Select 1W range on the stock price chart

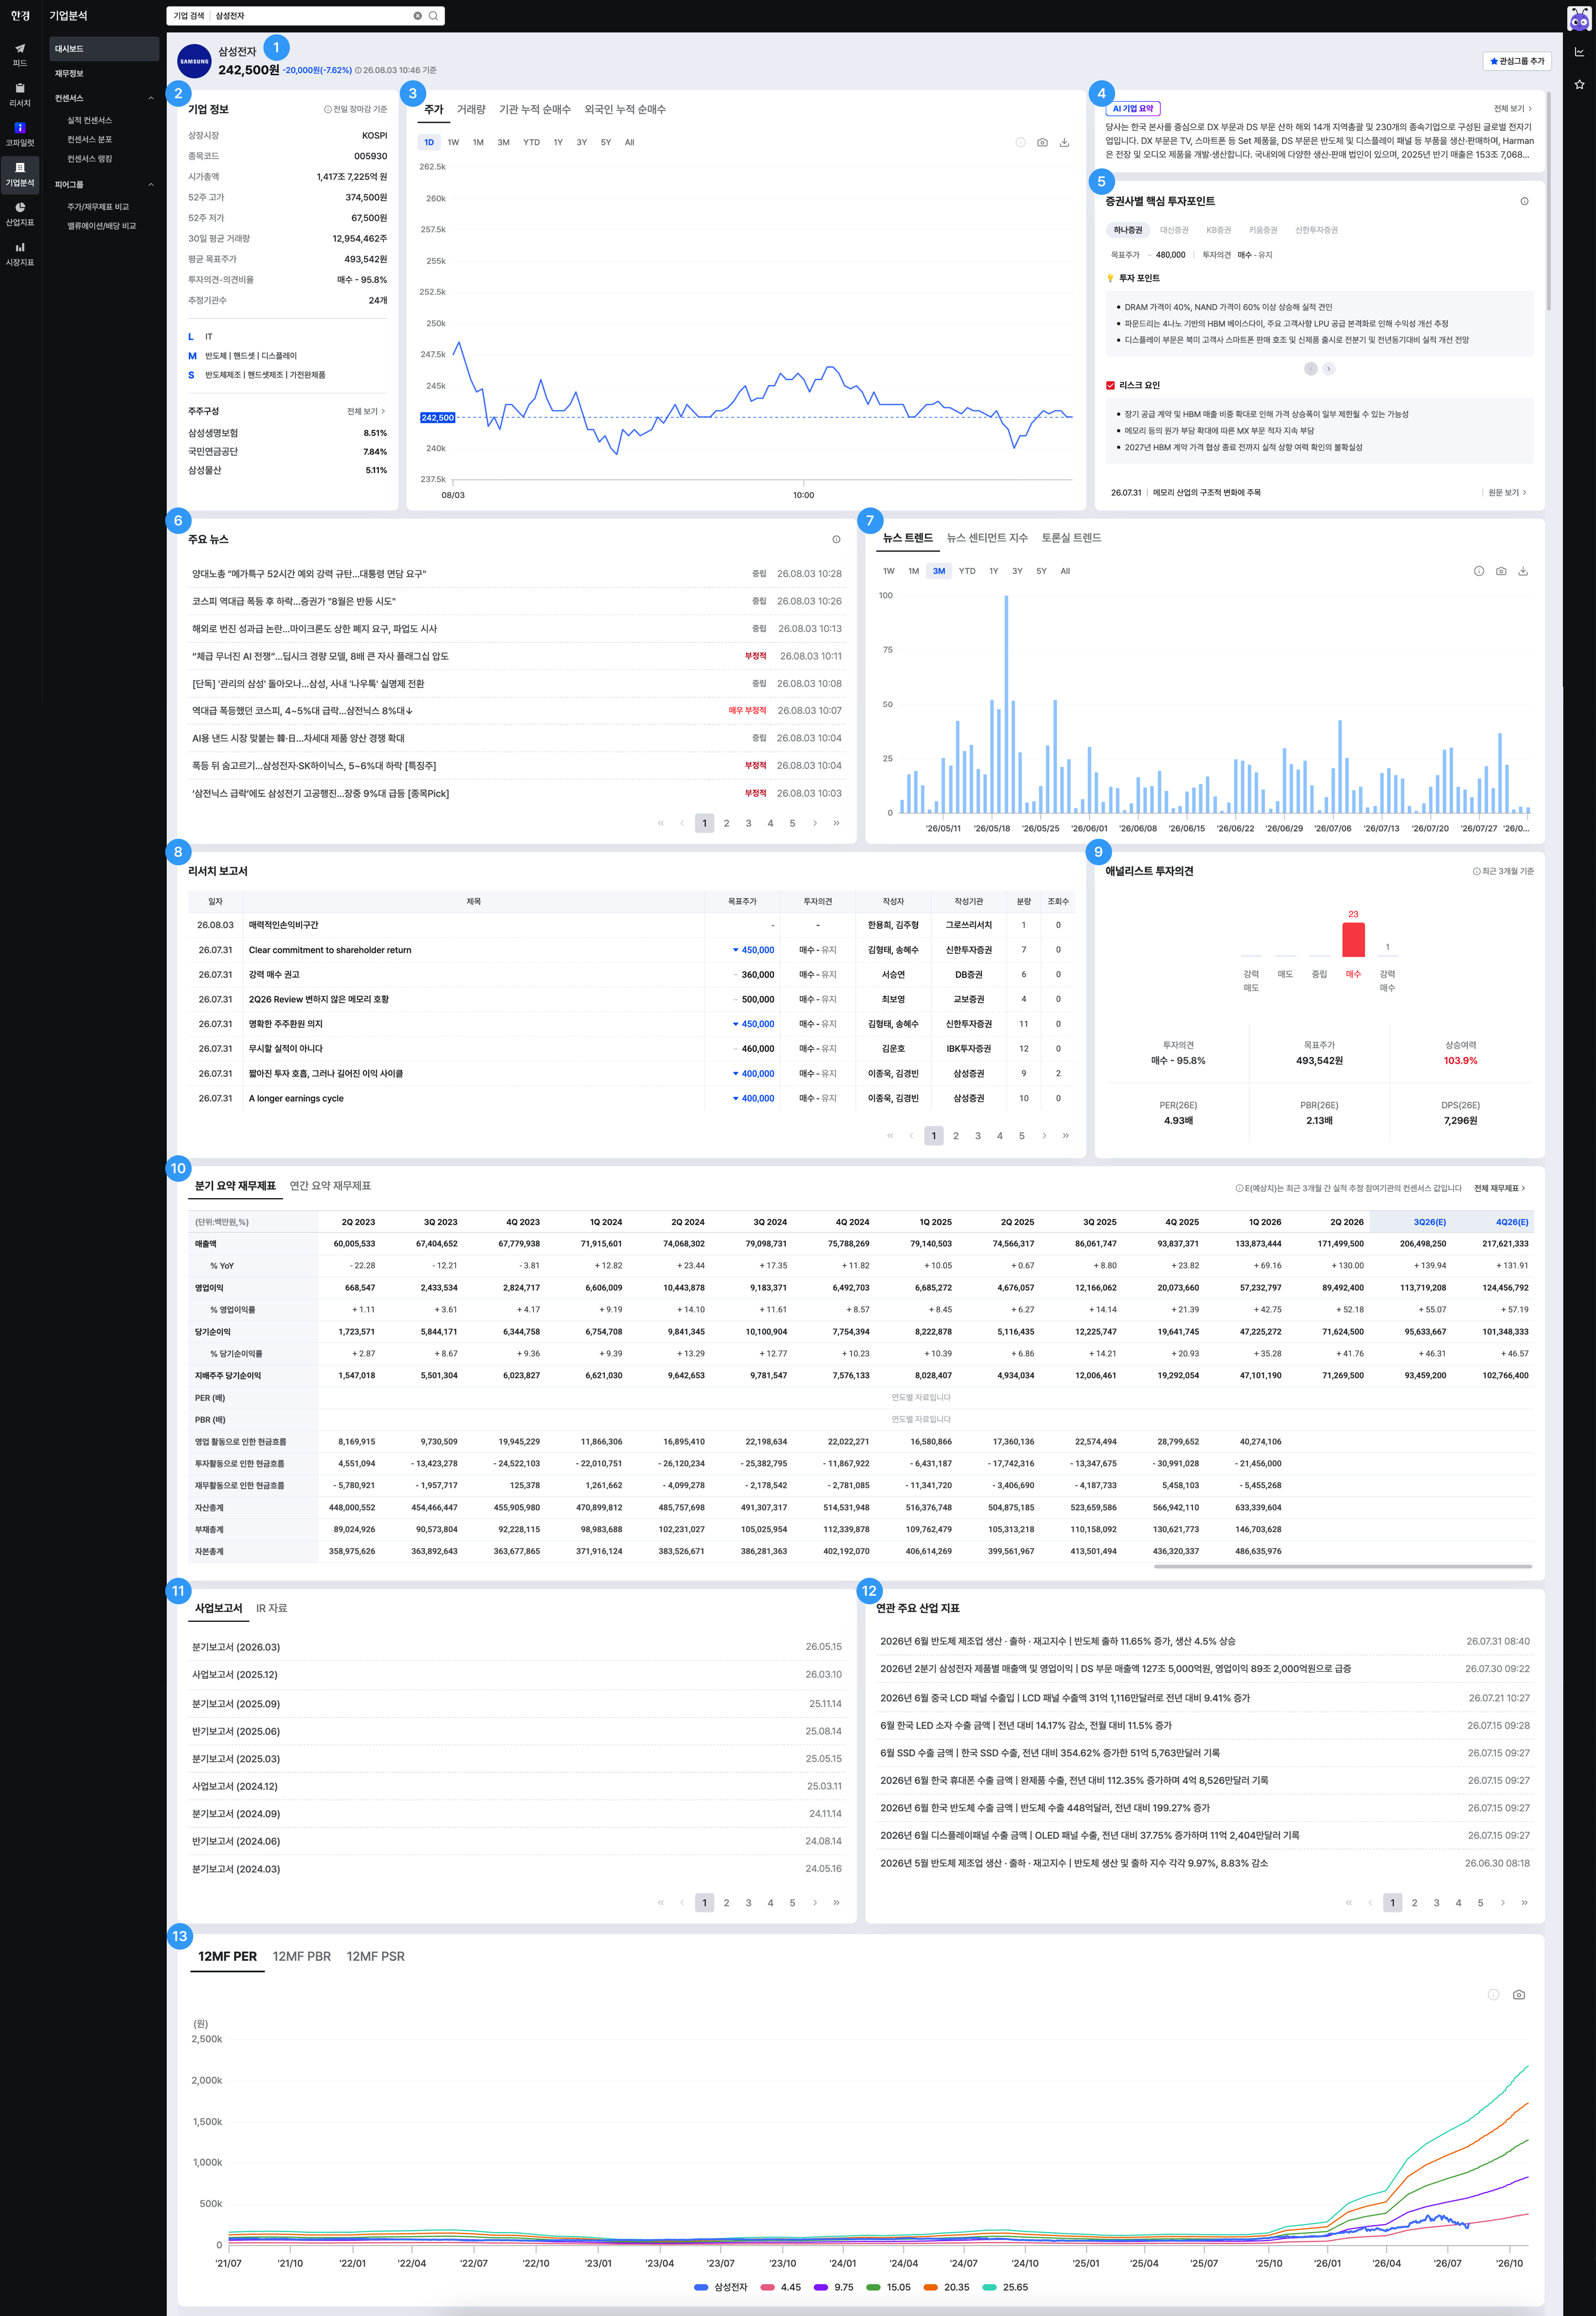point(453,142)
